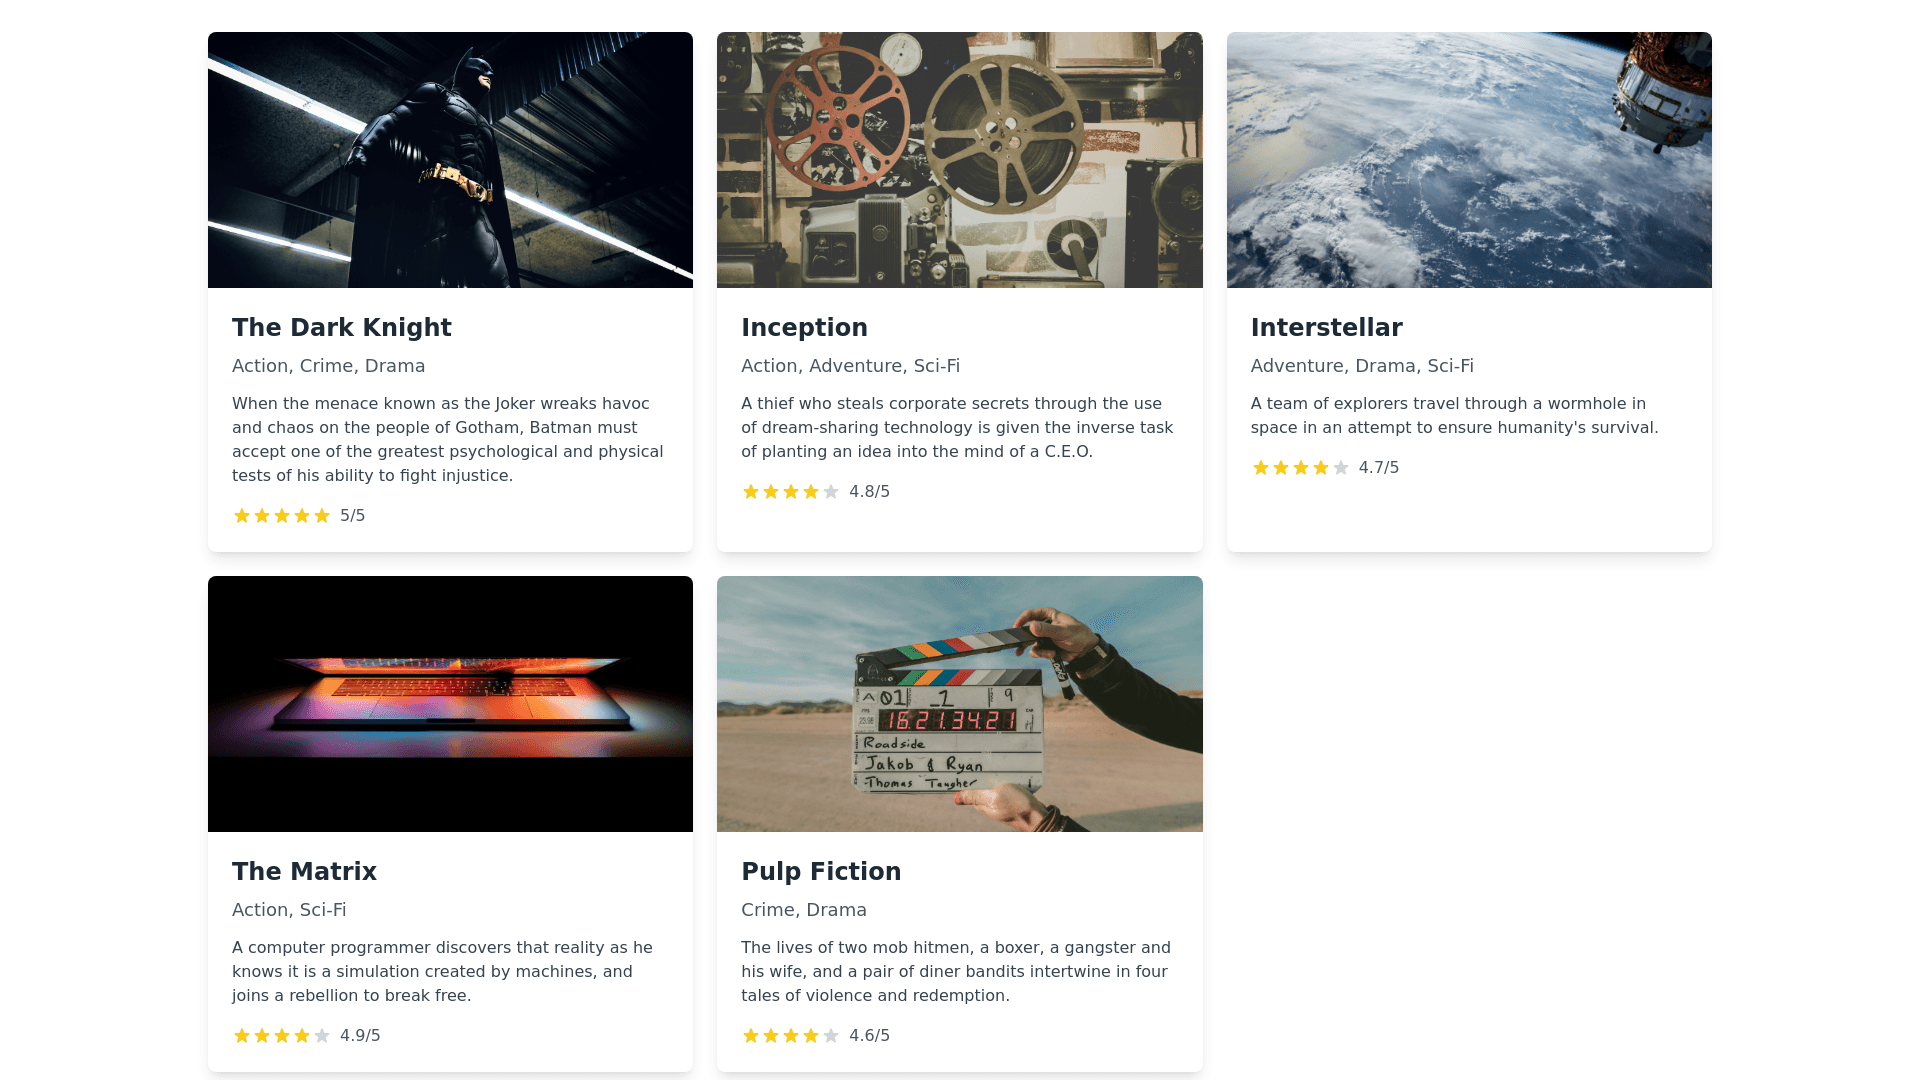The width and height of the screenshot is (1920, 1080).
Task: Click the first star of The Dark Knight
Action: click(x=242, y=516)
